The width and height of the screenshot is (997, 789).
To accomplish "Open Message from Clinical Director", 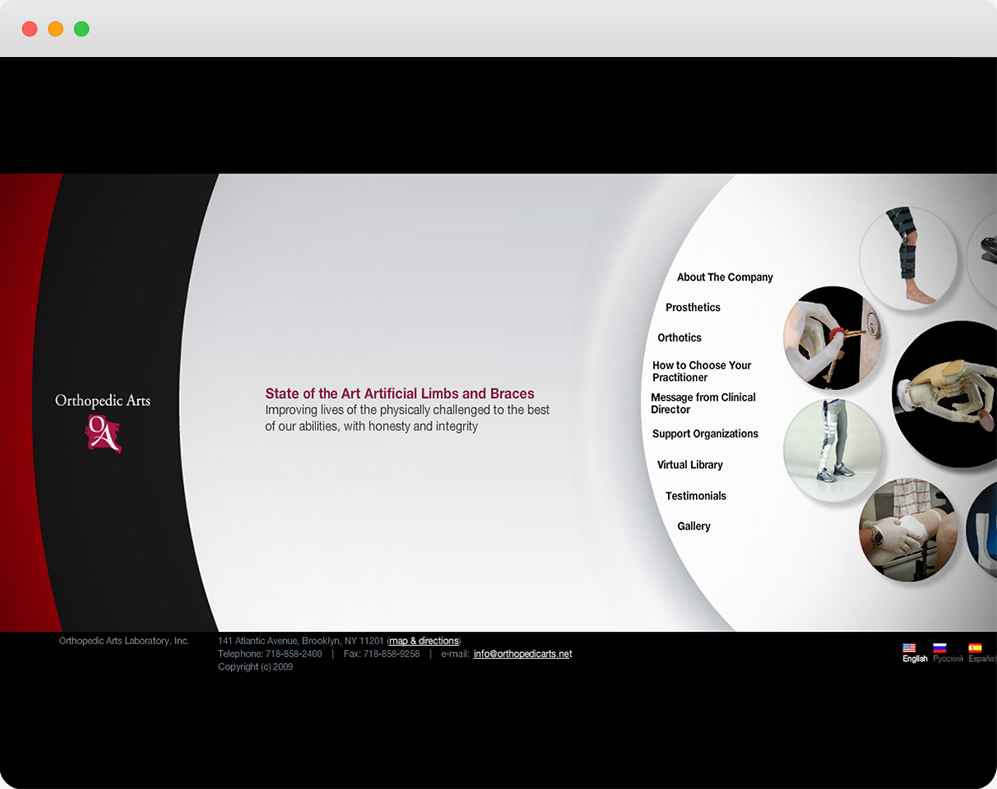I will pos(703,403).
